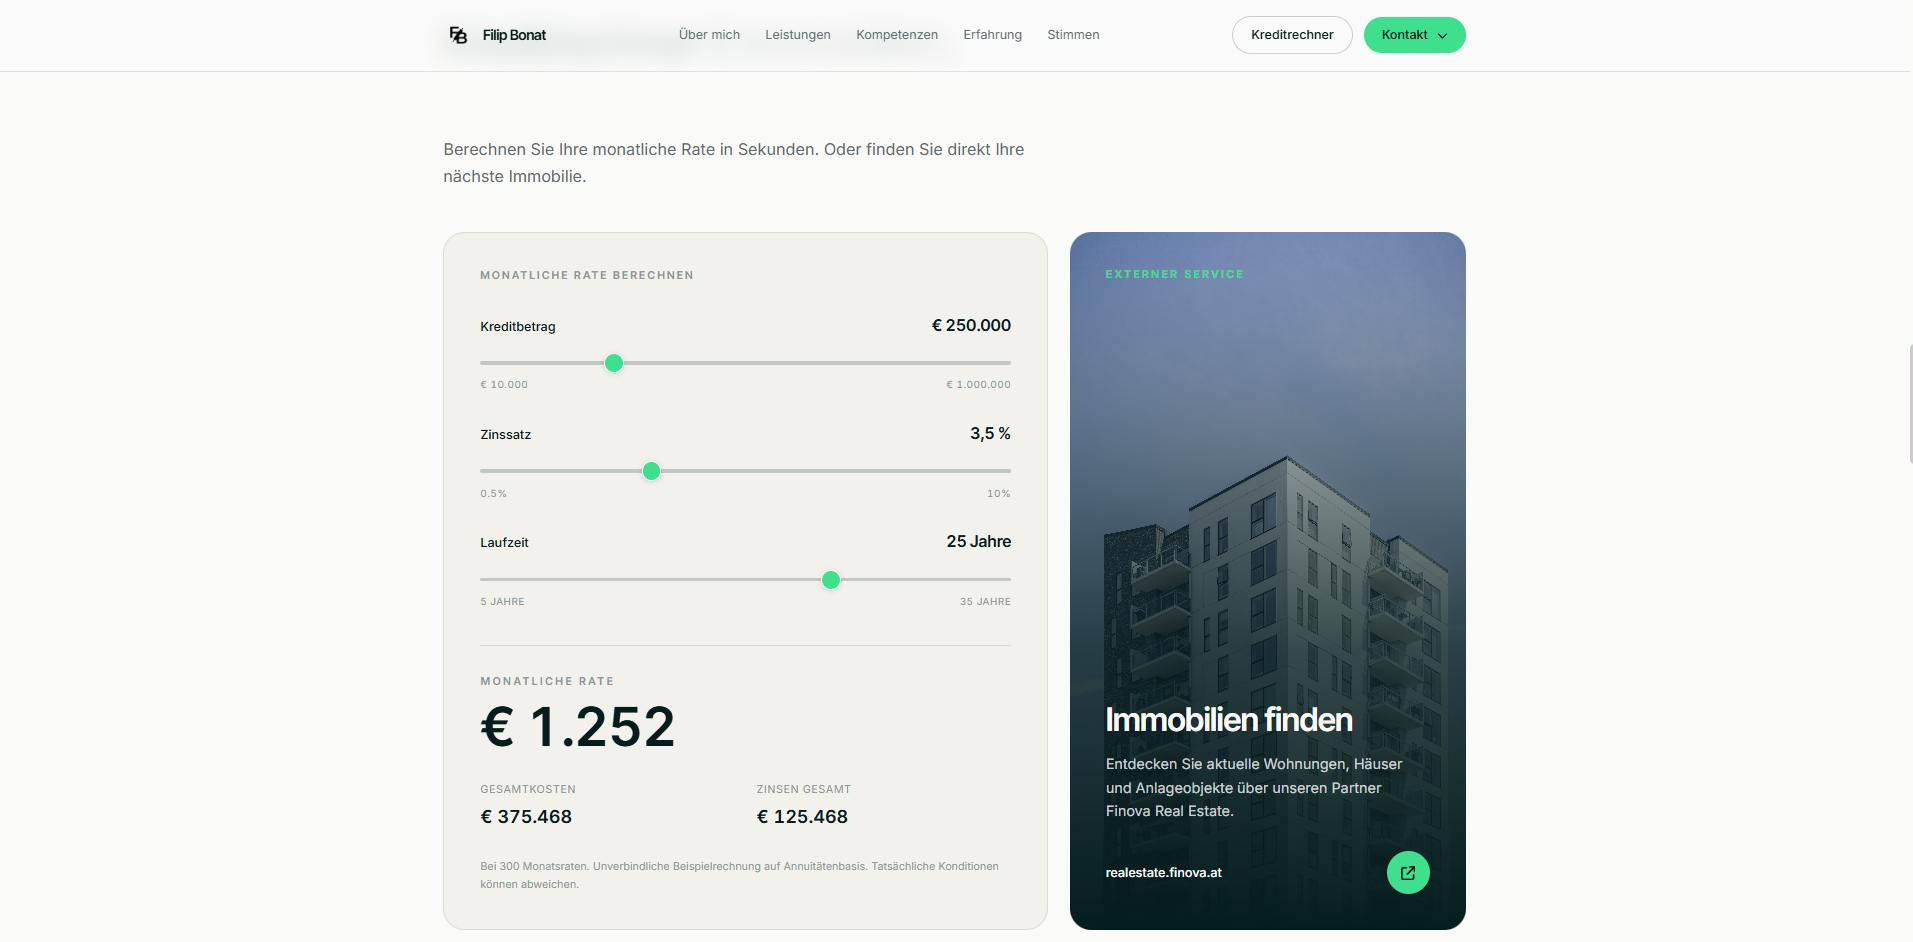1913x942 pixels.
Task: Click the 5 JAHRE minimum label
Action: coord(502,602)
